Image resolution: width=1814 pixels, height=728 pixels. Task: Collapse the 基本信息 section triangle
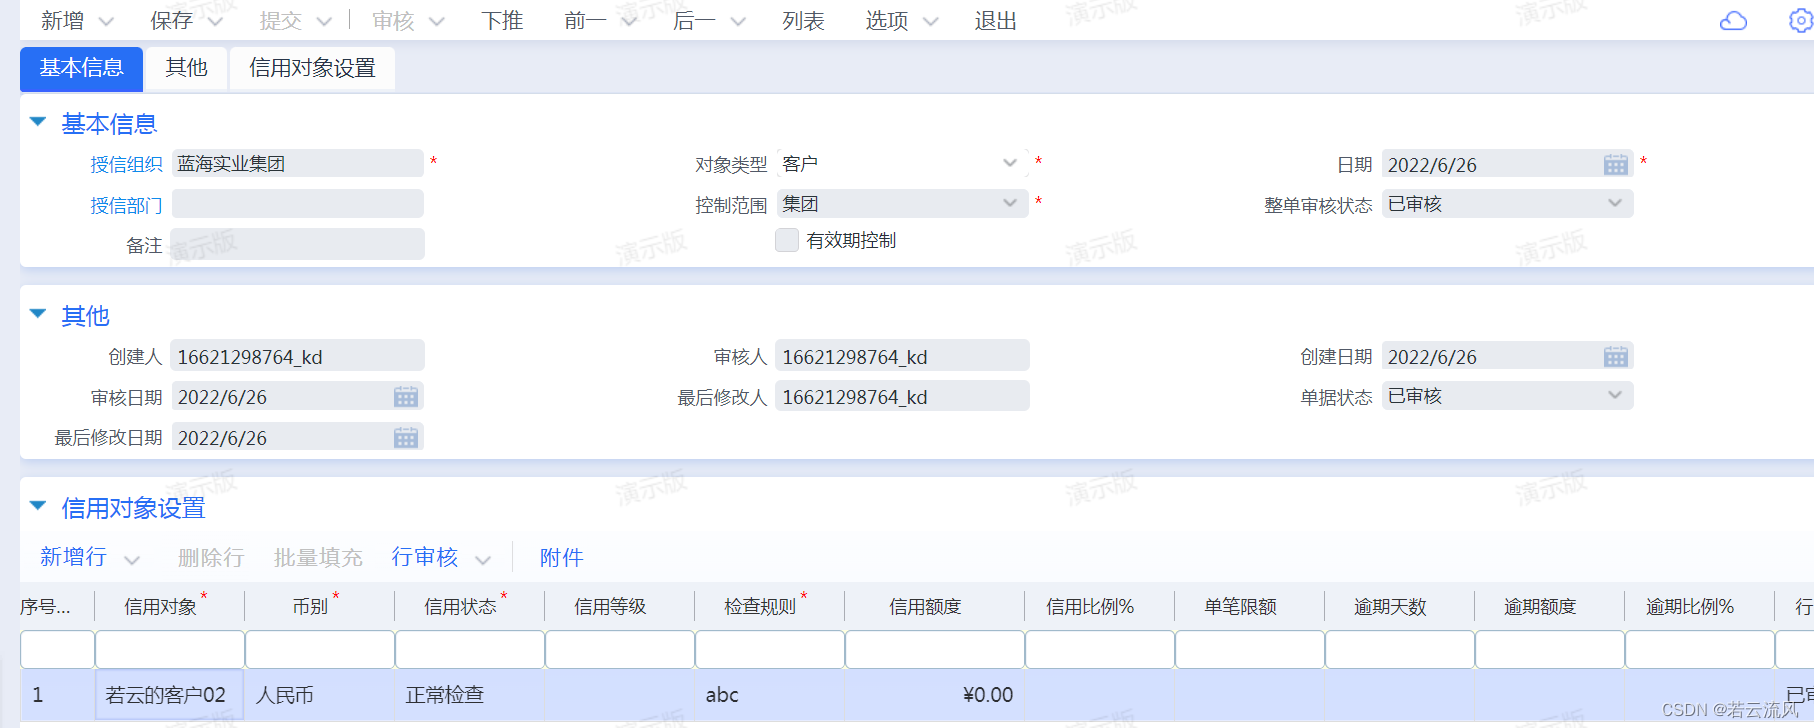pos(38,122)
